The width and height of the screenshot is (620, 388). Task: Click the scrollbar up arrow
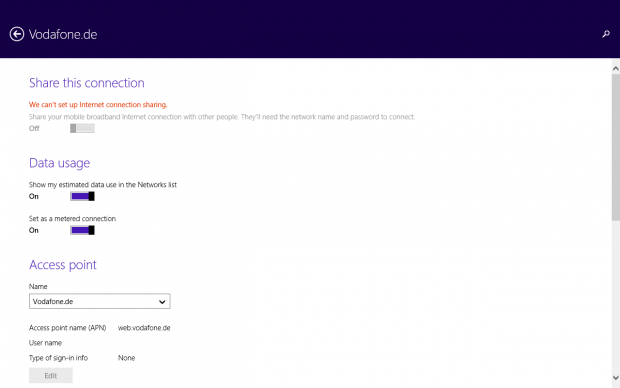coord(616,69)
